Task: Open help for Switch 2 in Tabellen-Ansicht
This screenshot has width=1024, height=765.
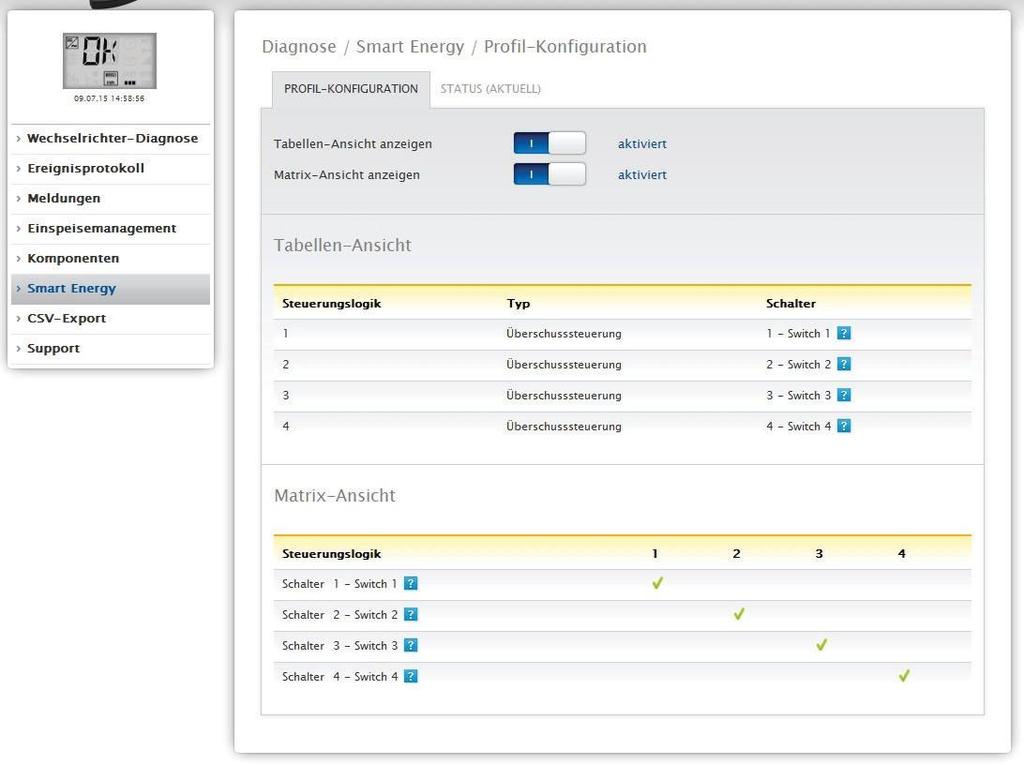Action: 844,364
